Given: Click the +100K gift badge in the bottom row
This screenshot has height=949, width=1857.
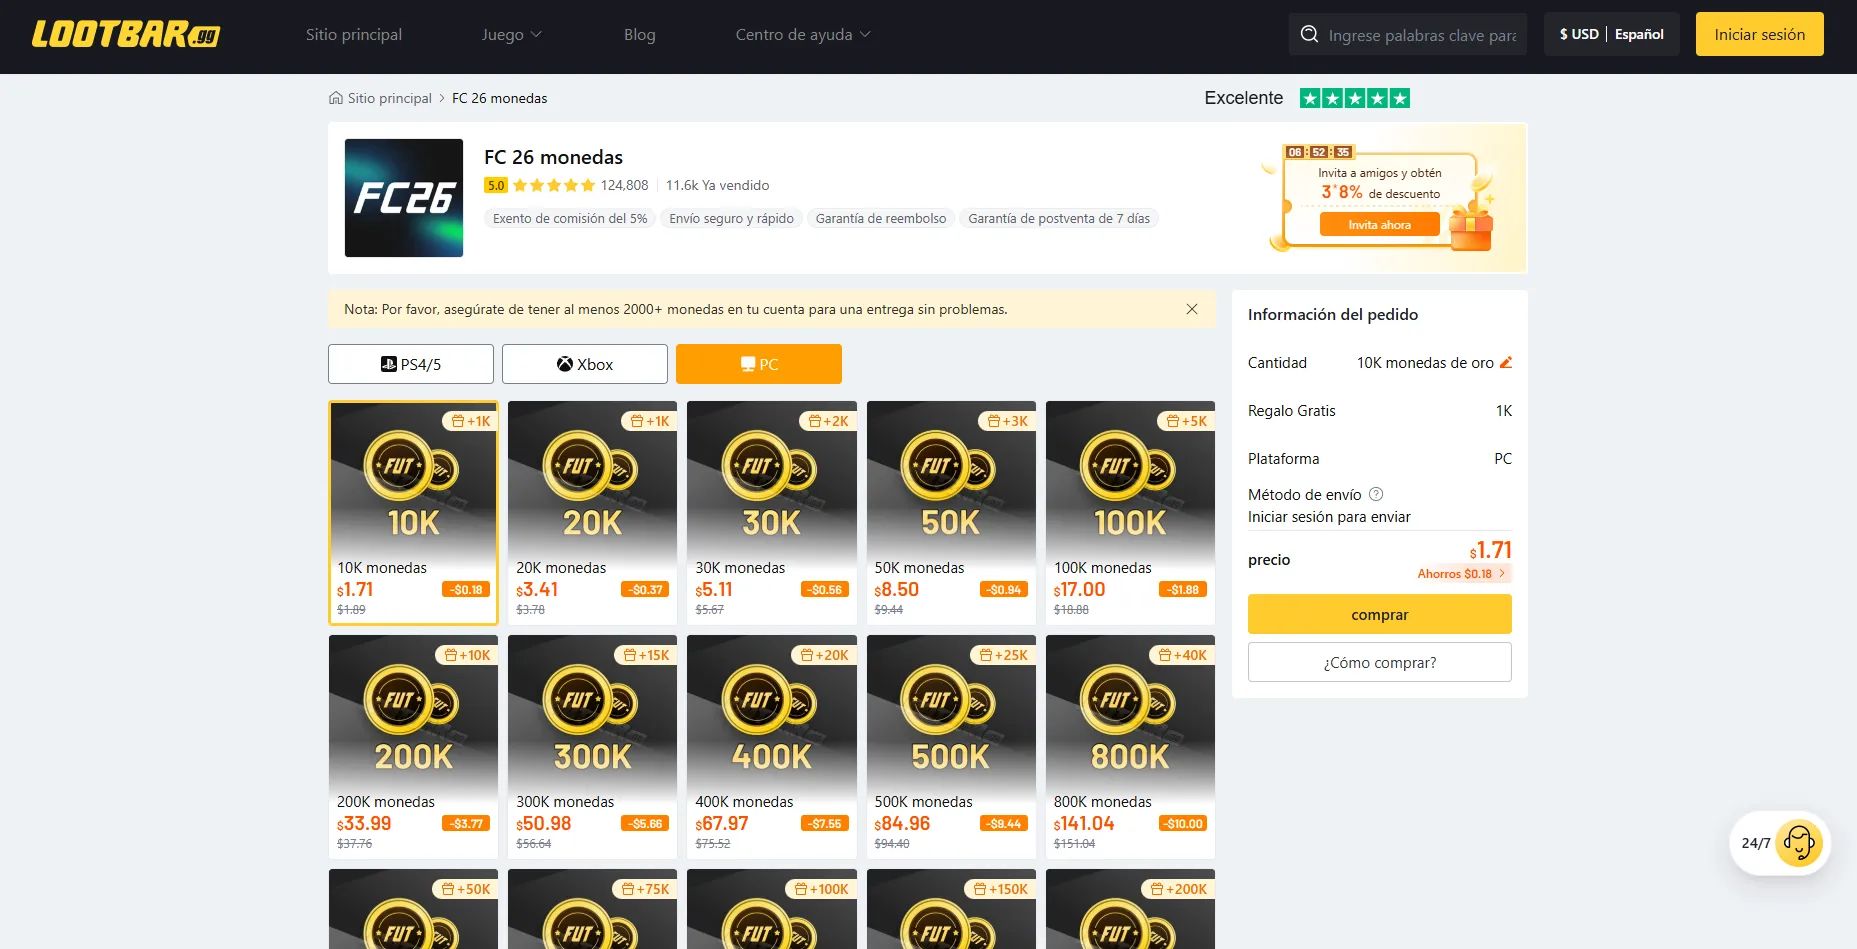Looking at the screenshot, I should click(x=821, y=889).
